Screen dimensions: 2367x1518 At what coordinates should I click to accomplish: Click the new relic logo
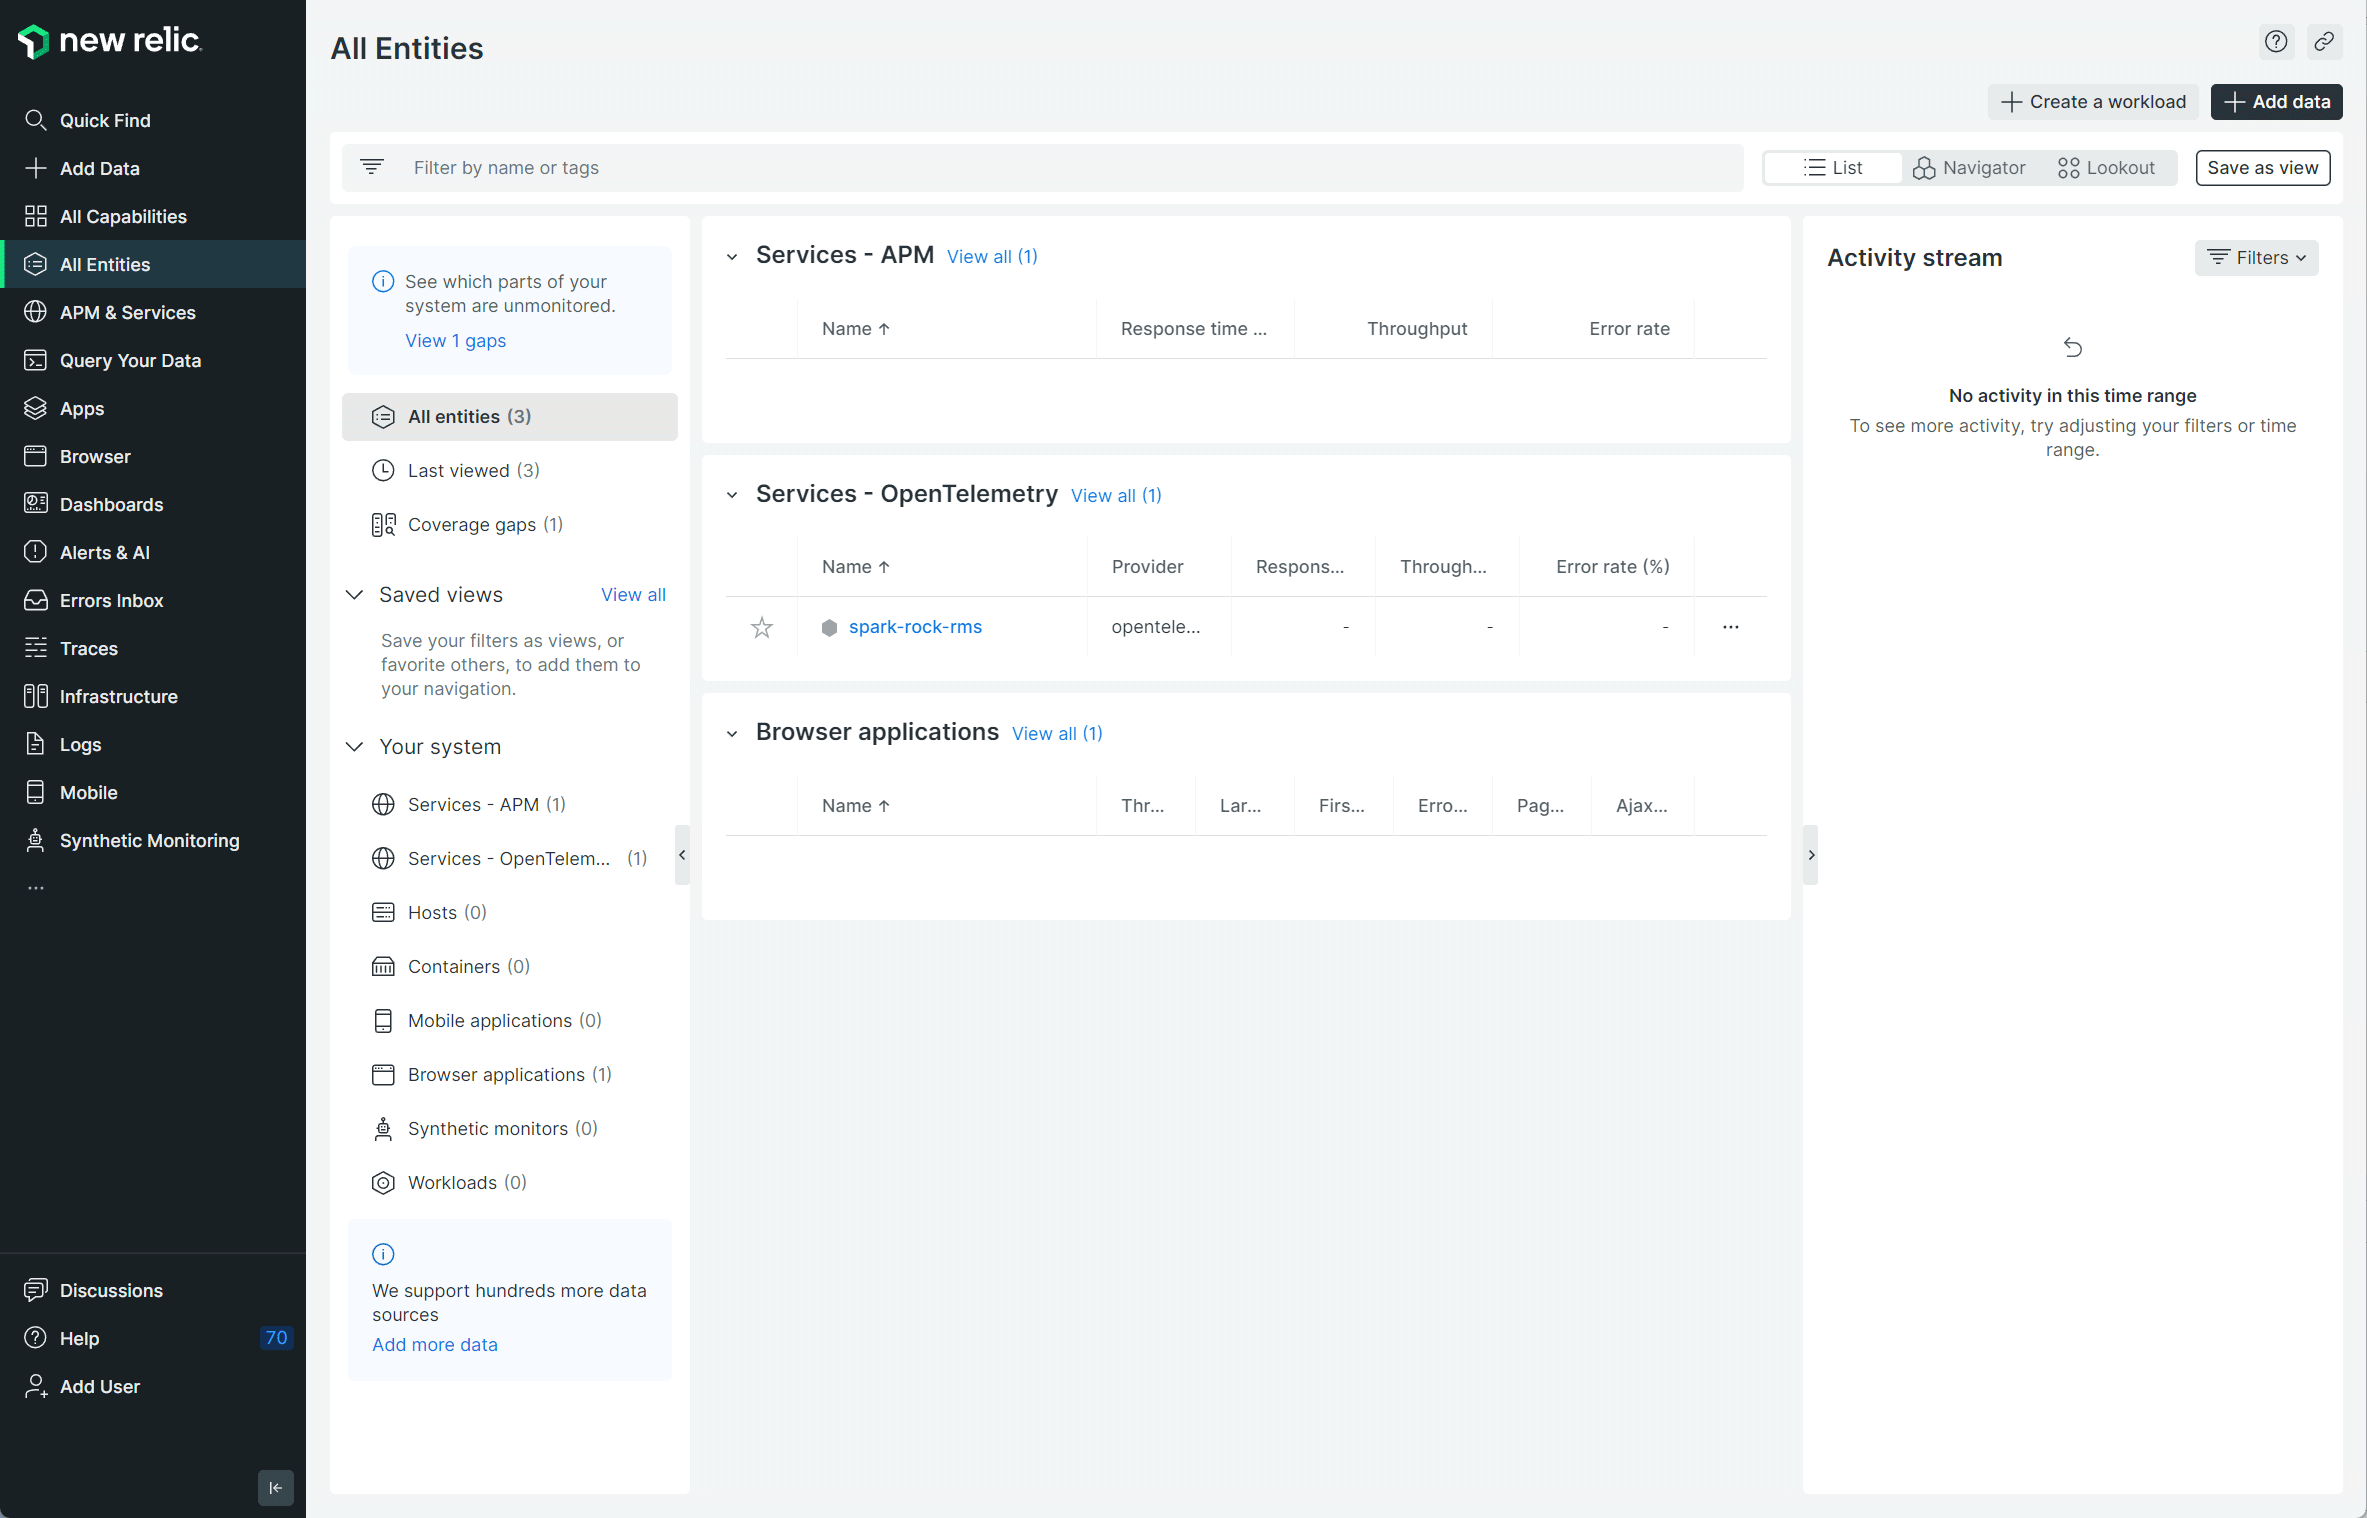(110, 40)
